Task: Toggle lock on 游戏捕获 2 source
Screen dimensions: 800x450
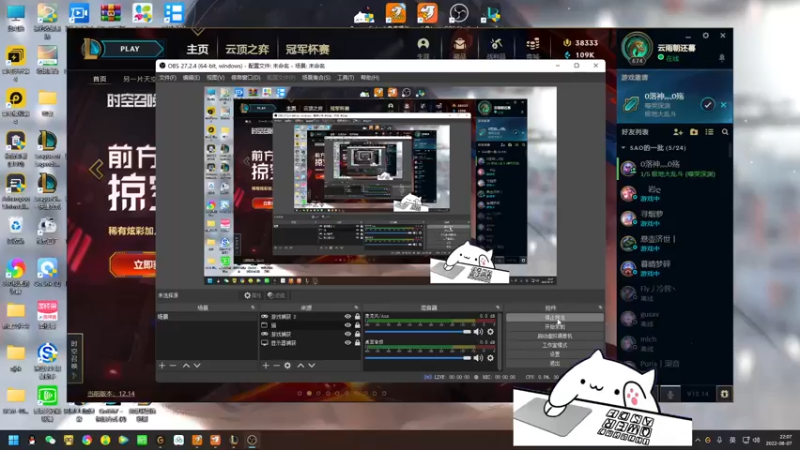Action: [x=357, y=316]
